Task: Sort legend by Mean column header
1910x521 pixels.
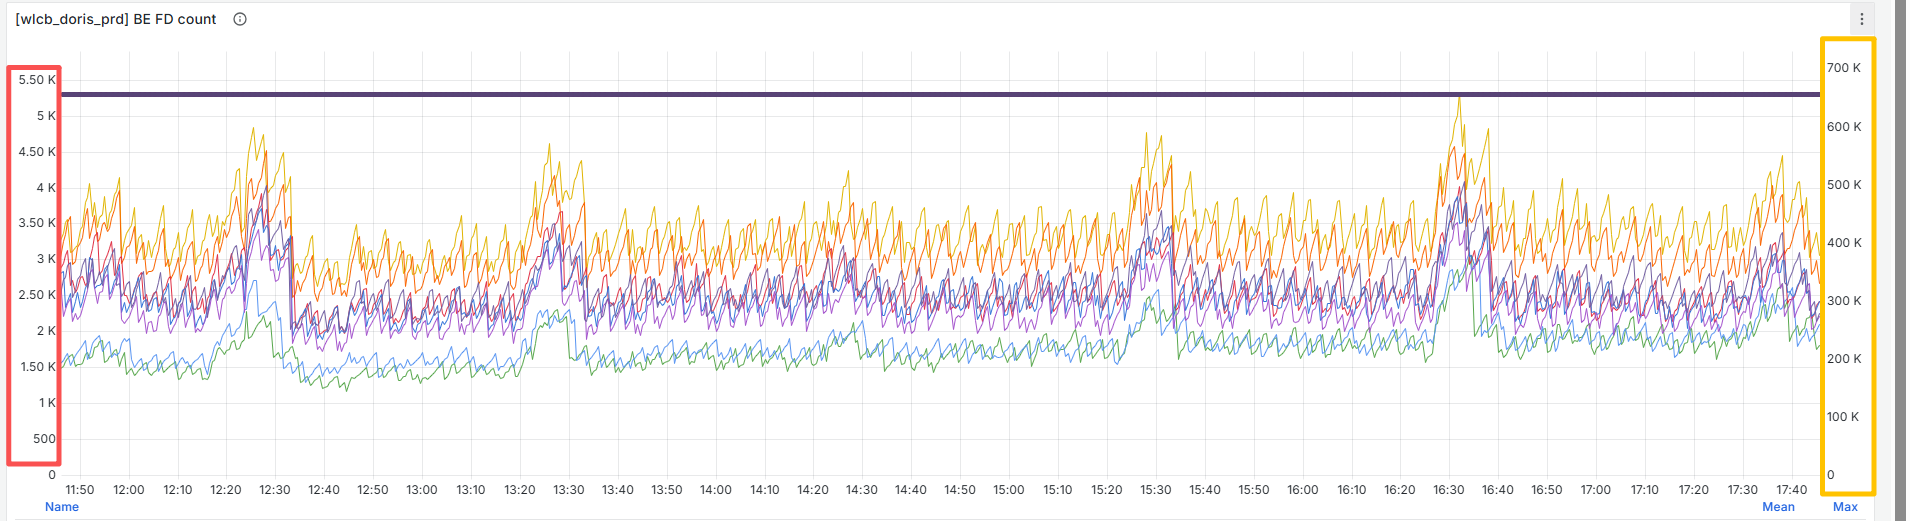Action: tap(1778, 507)
